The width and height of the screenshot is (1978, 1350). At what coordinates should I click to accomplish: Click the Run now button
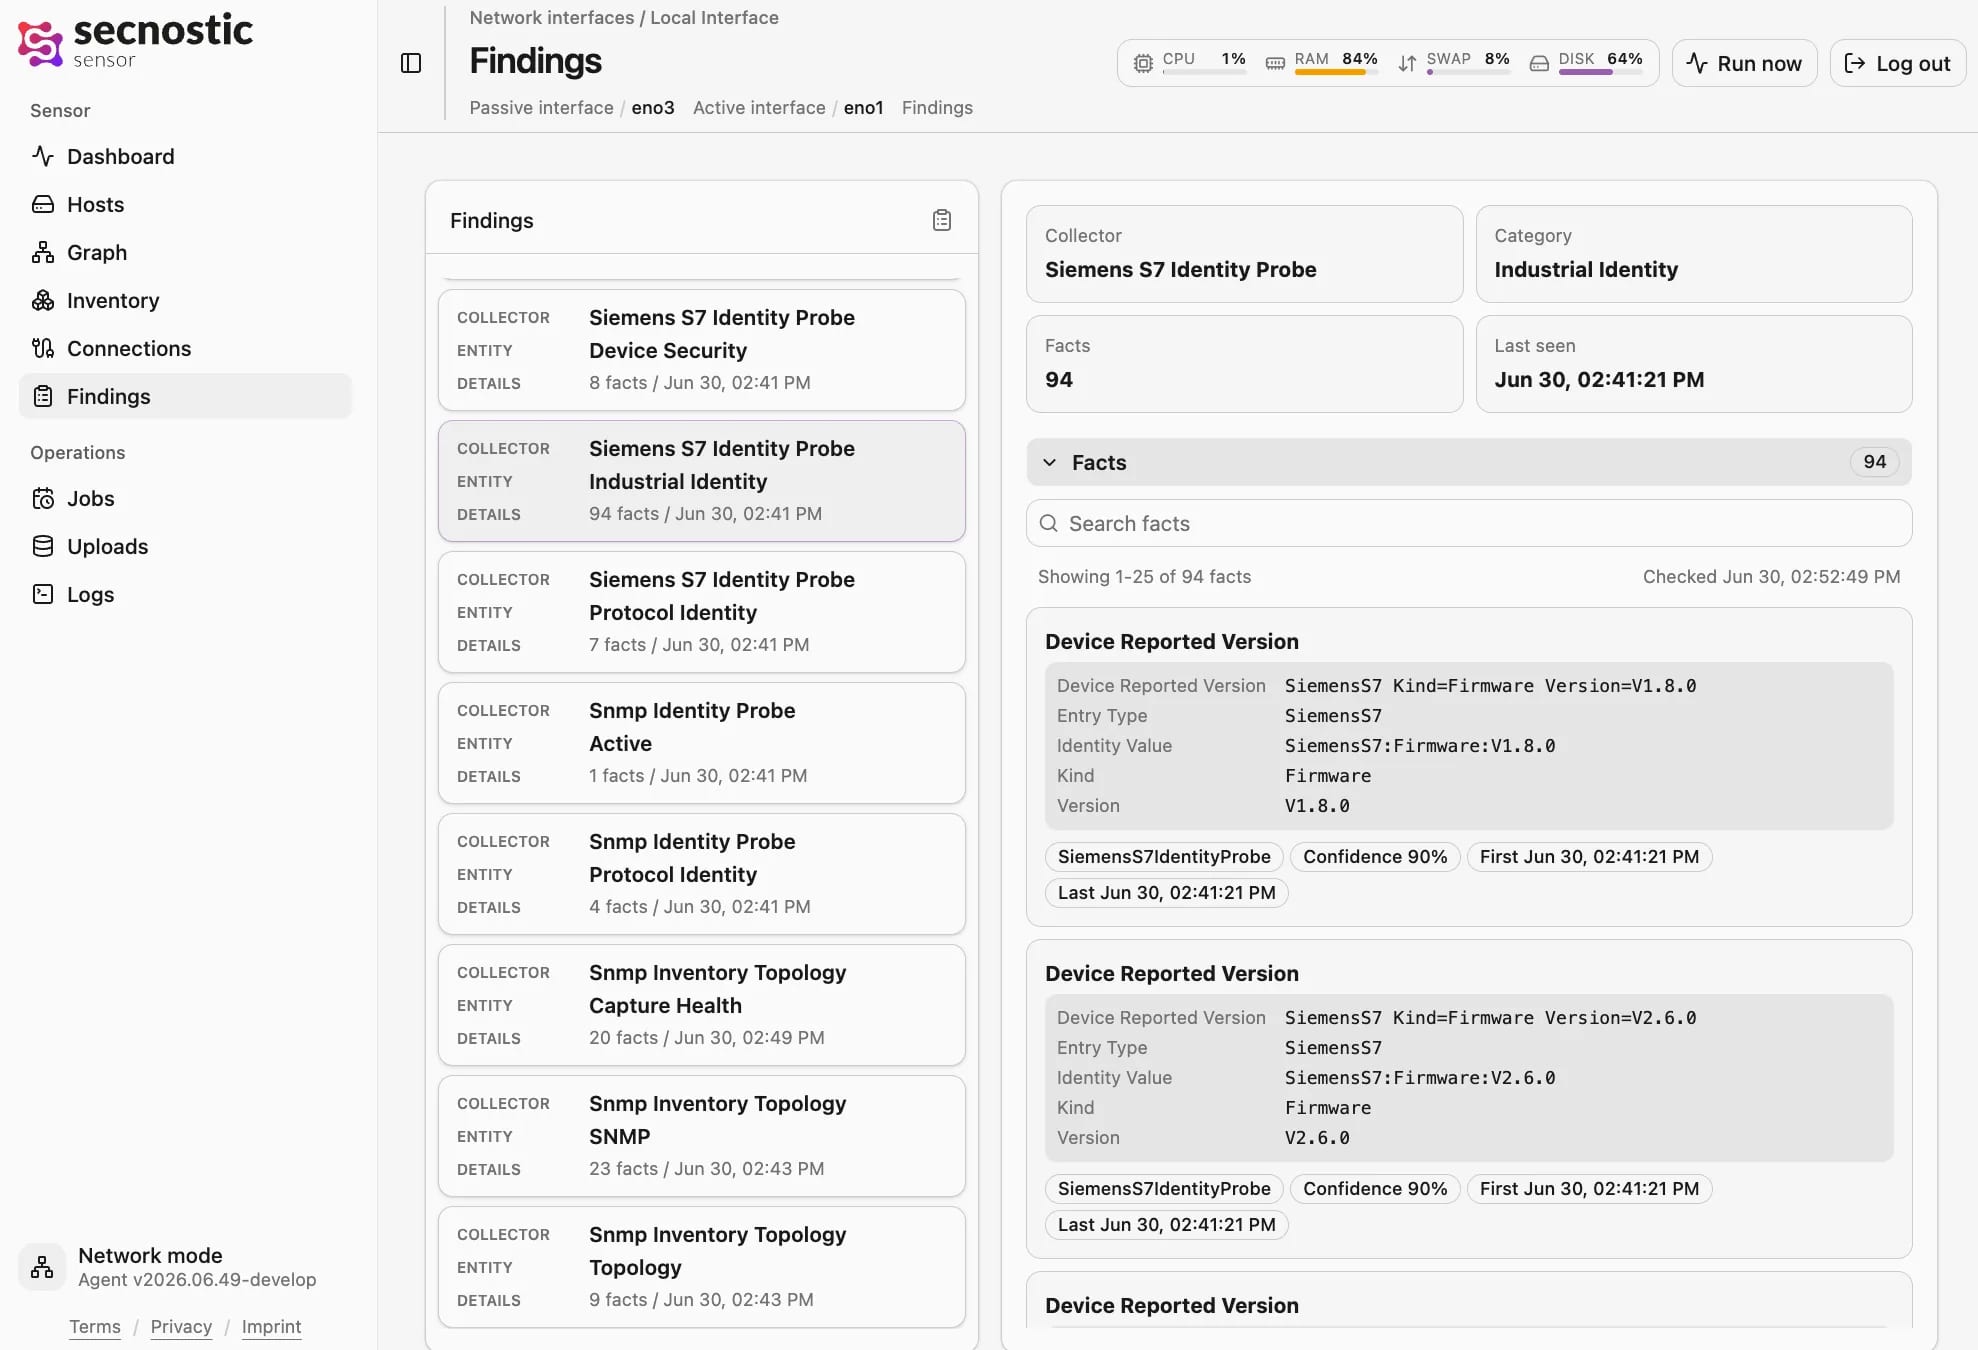(1744, 63)
